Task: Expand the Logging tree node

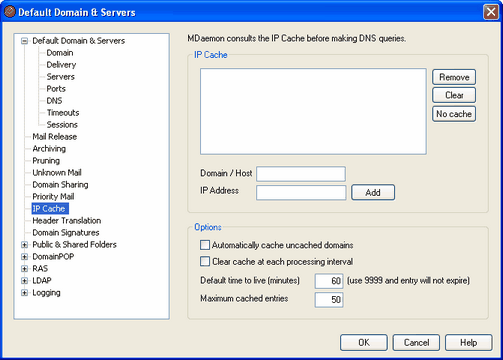Action: (24, 293)
